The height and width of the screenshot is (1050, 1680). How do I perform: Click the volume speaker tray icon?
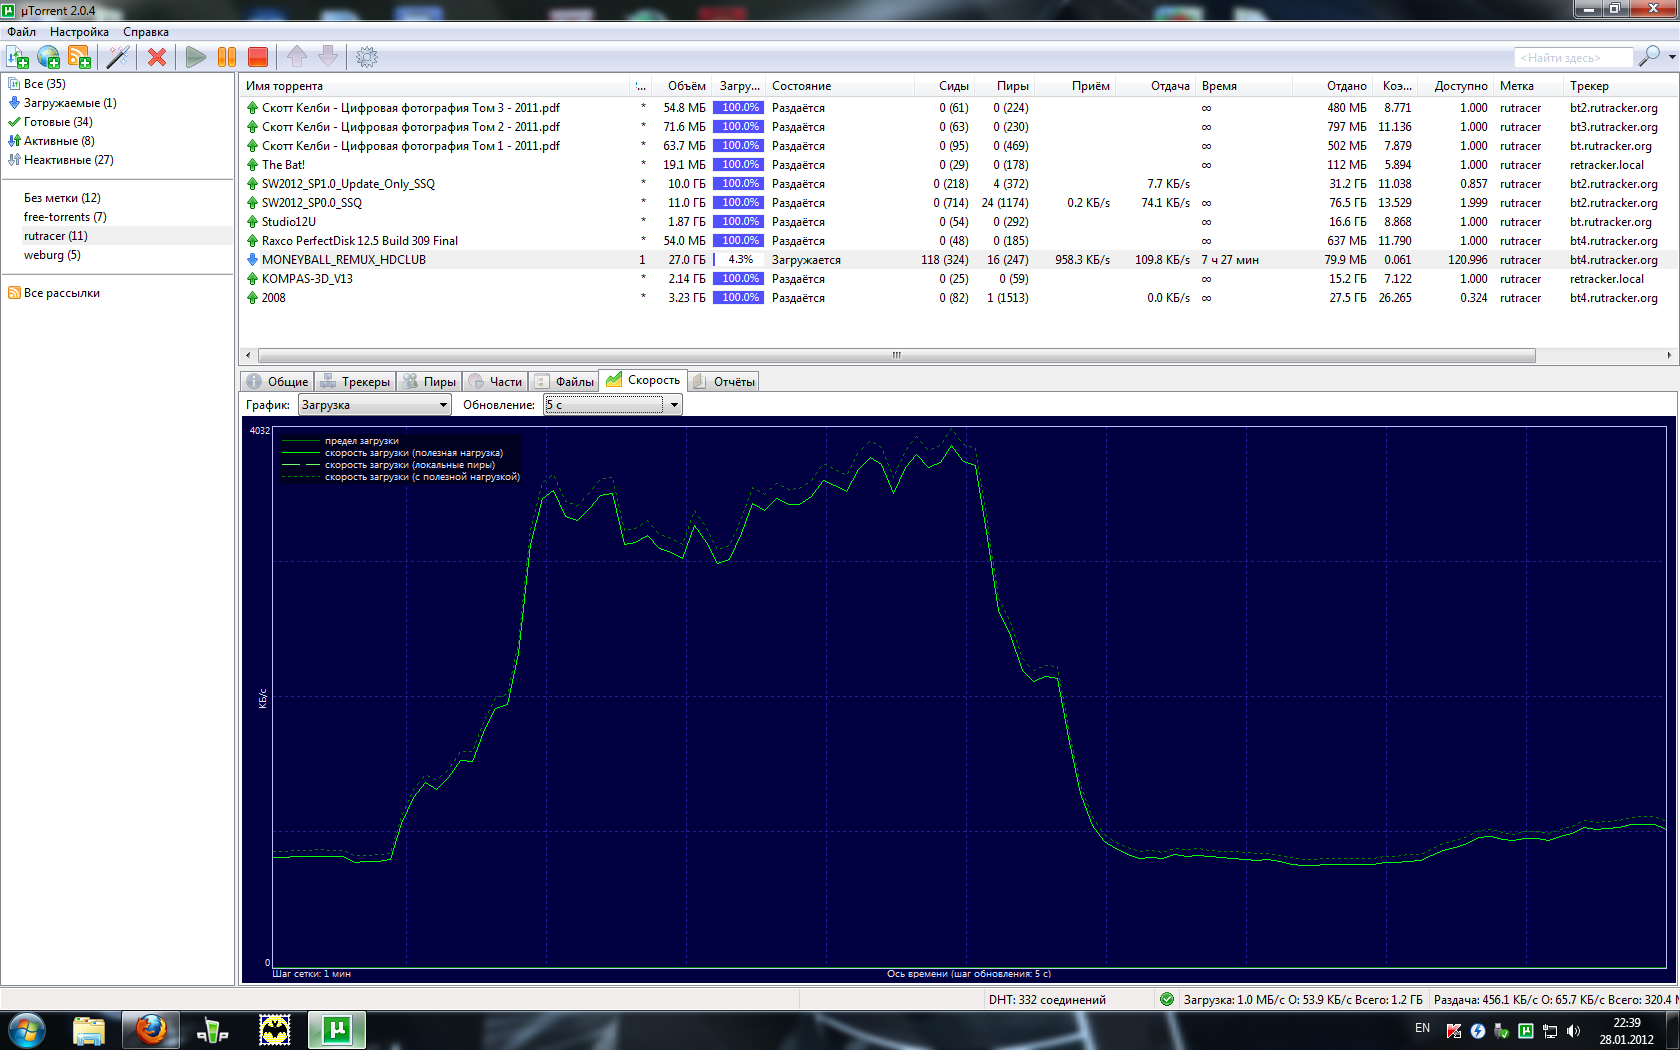[x=1573, y=1031]
